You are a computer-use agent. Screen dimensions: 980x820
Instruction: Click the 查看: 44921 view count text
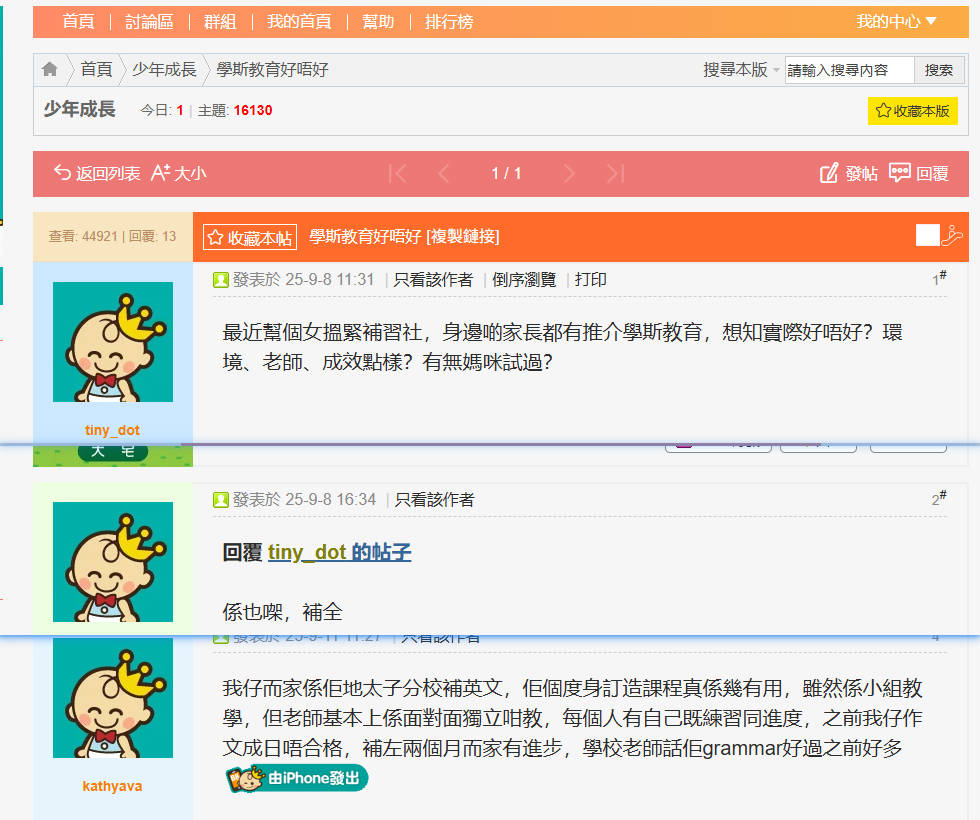pos(83,236)
